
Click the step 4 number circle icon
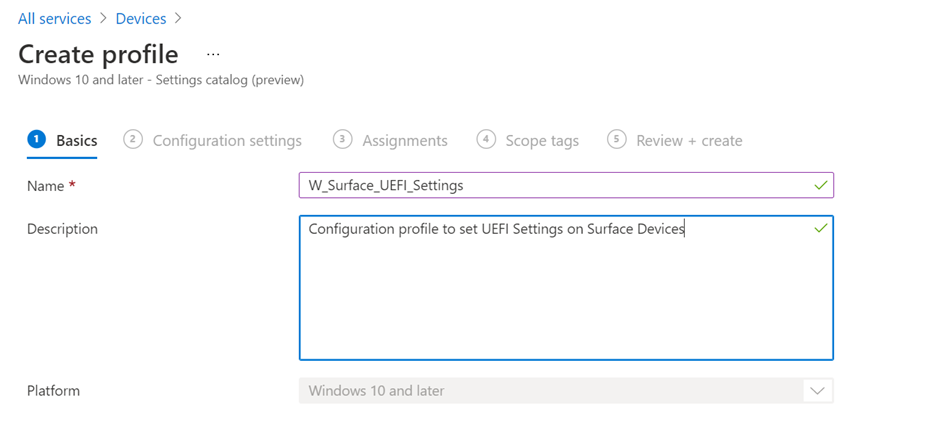click(486, 140)
